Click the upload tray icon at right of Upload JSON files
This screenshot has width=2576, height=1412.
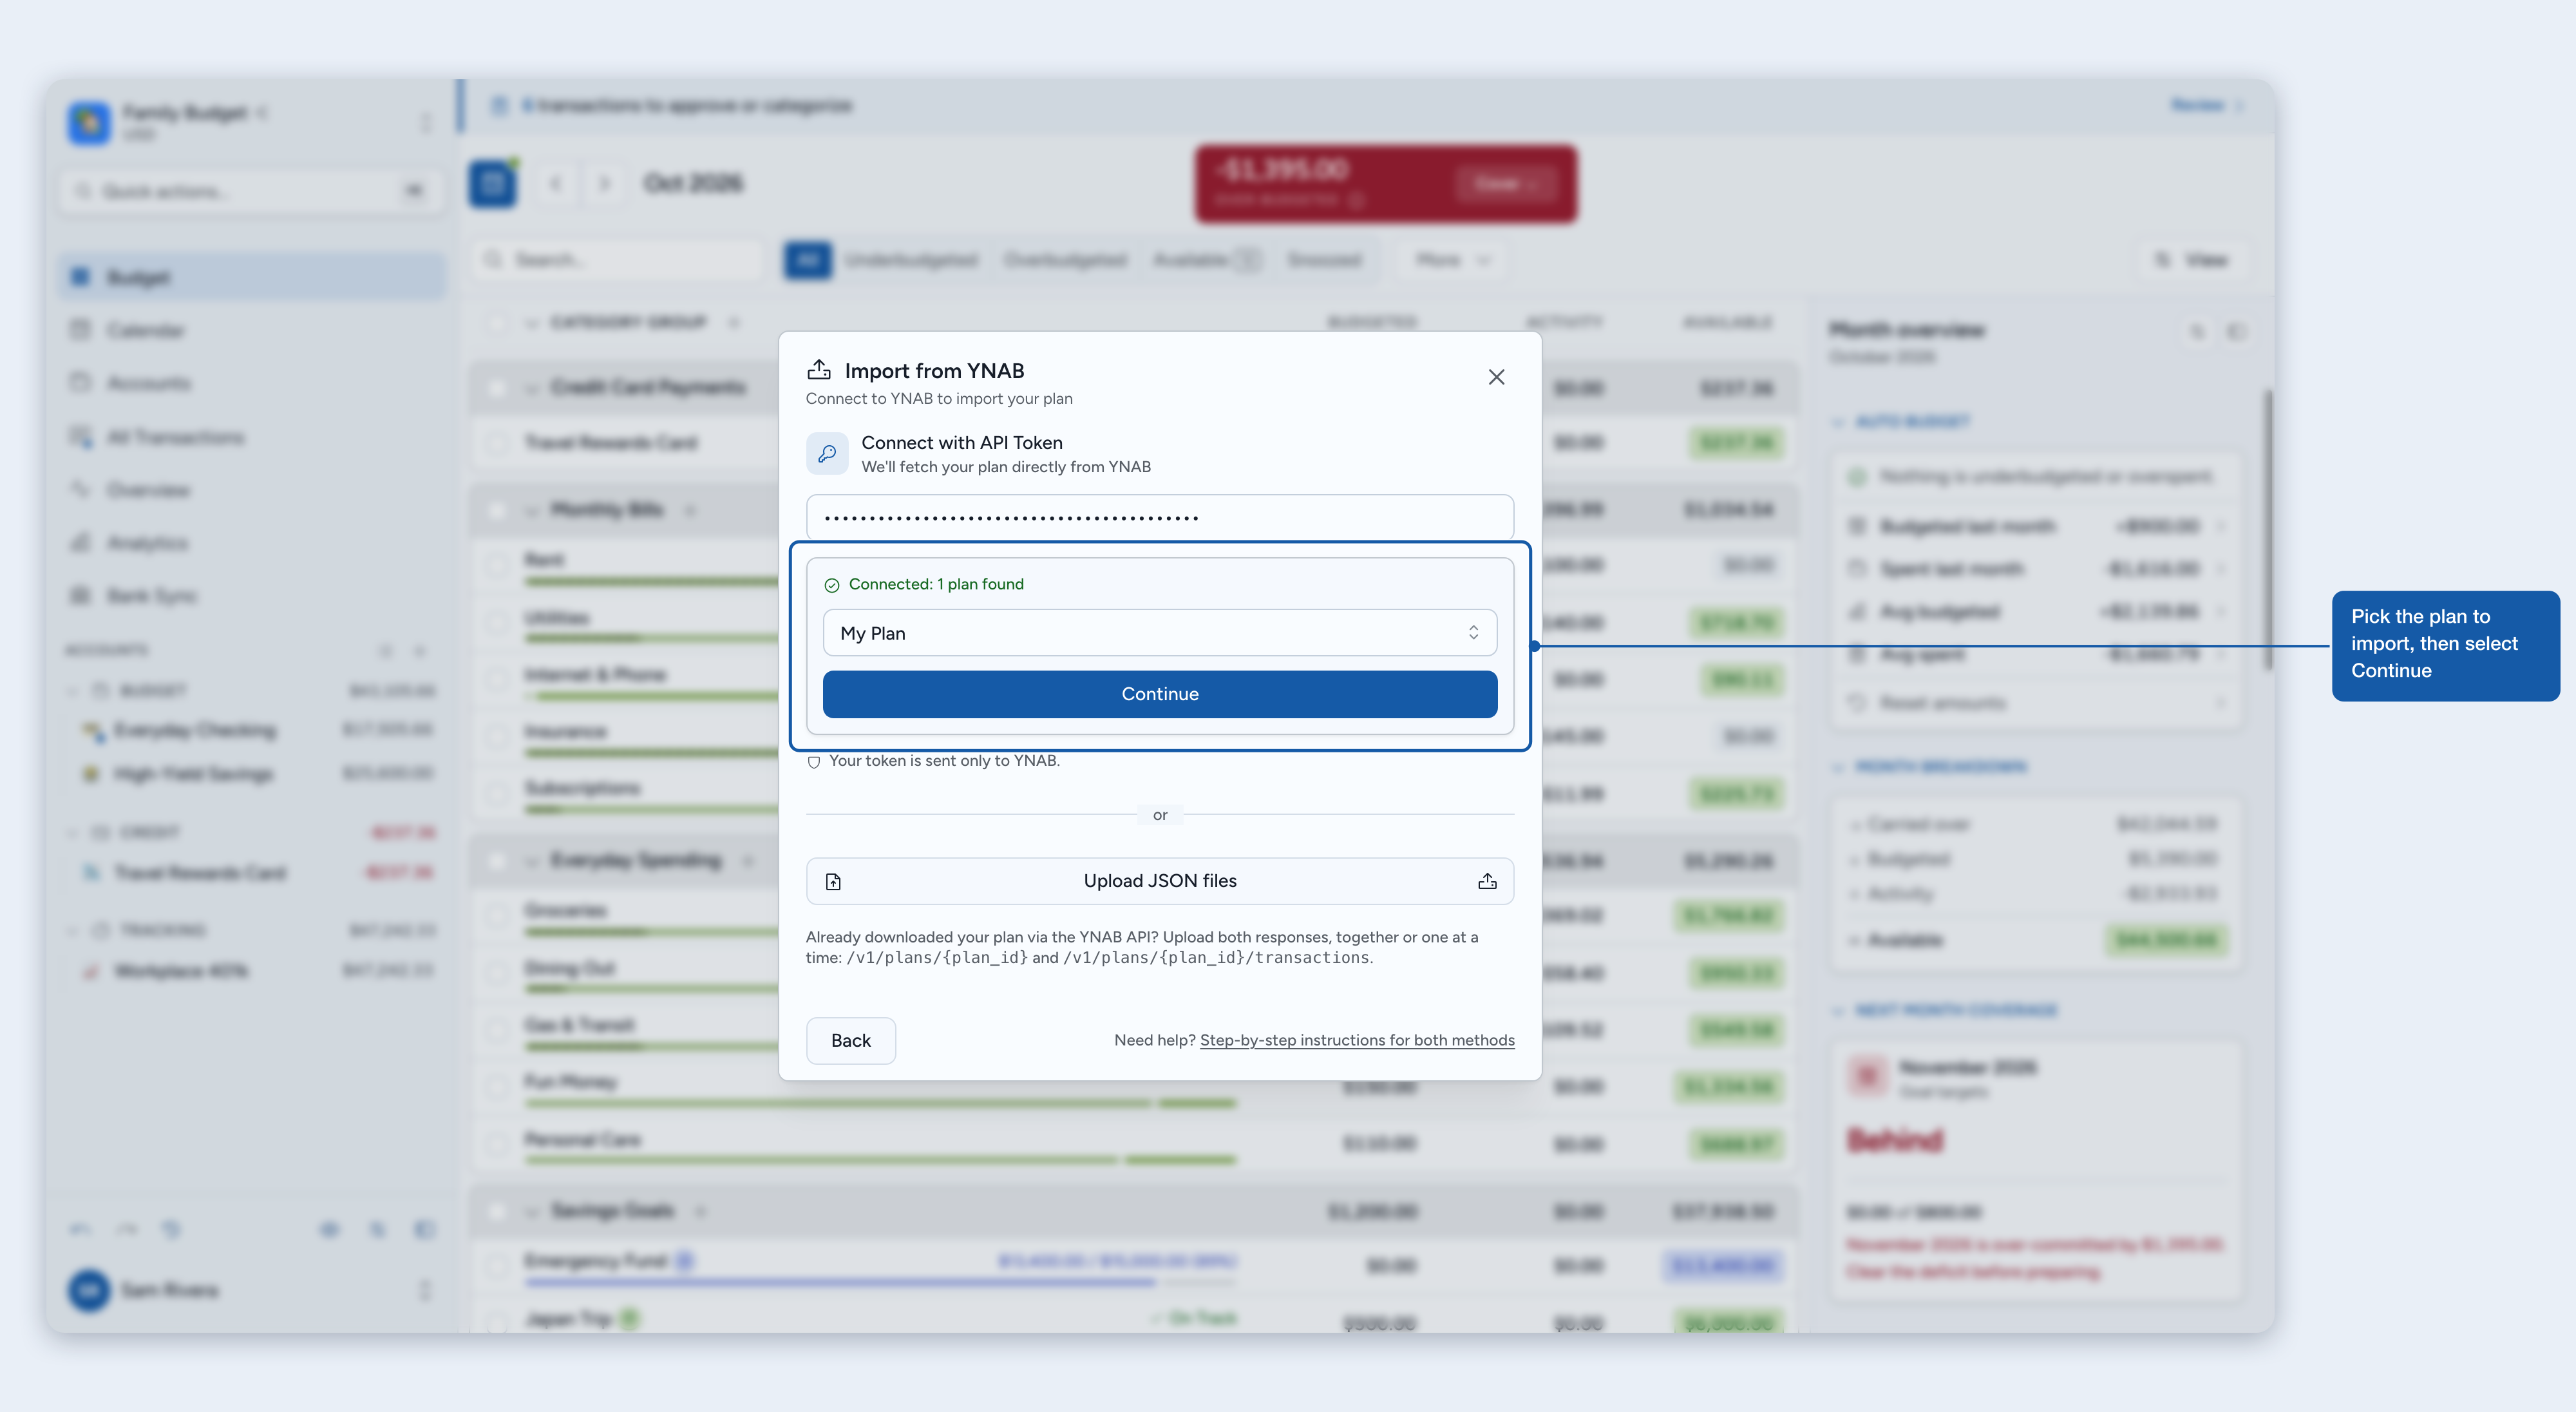pos(1487,881)
